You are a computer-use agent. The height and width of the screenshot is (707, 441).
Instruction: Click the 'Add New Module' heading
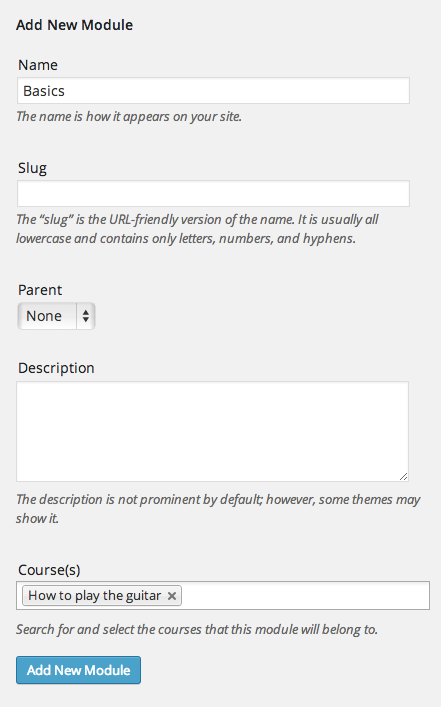74,25
